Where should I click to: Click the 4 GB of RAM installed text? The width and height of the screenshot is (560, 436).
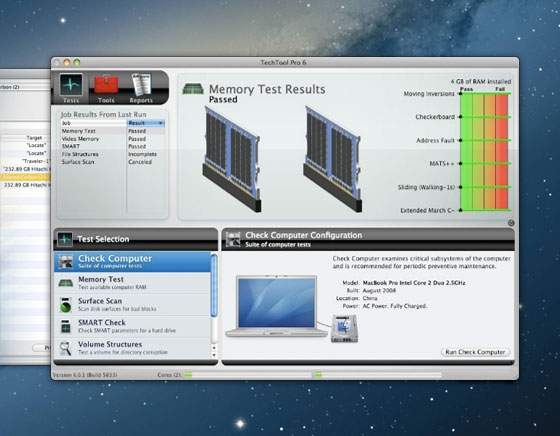pyautogui.click(x=481, y=81)
